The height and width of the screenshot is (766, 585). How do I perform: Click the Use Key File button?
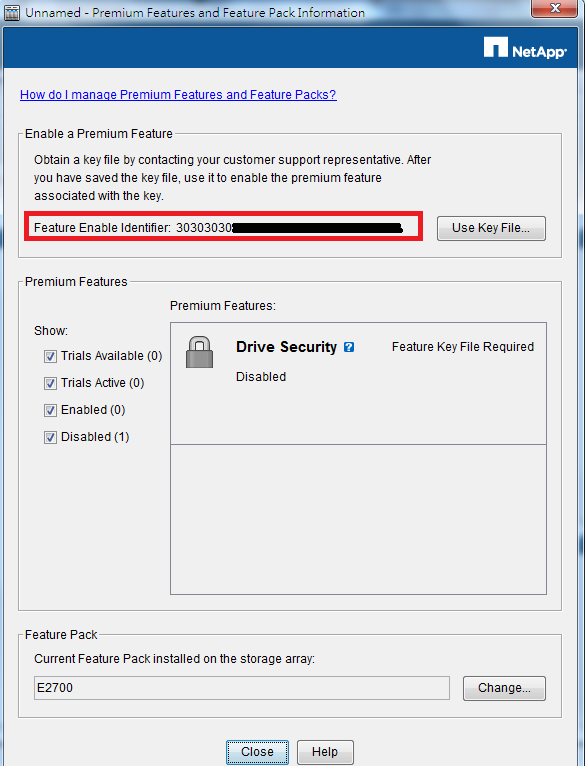pyautogui.click(x=491, y=228)
